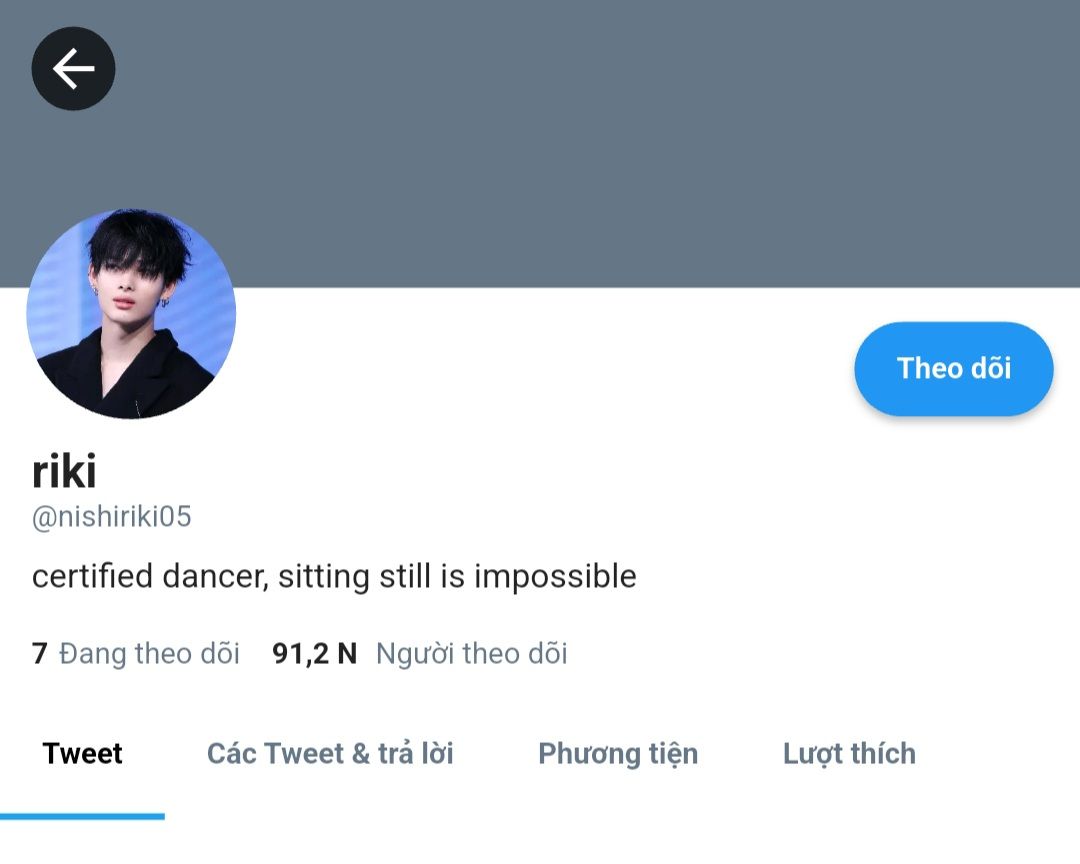Screen dimensions: 1080x864
Task: Open the Các Tweet & trả lời tab
Action: 330,753
